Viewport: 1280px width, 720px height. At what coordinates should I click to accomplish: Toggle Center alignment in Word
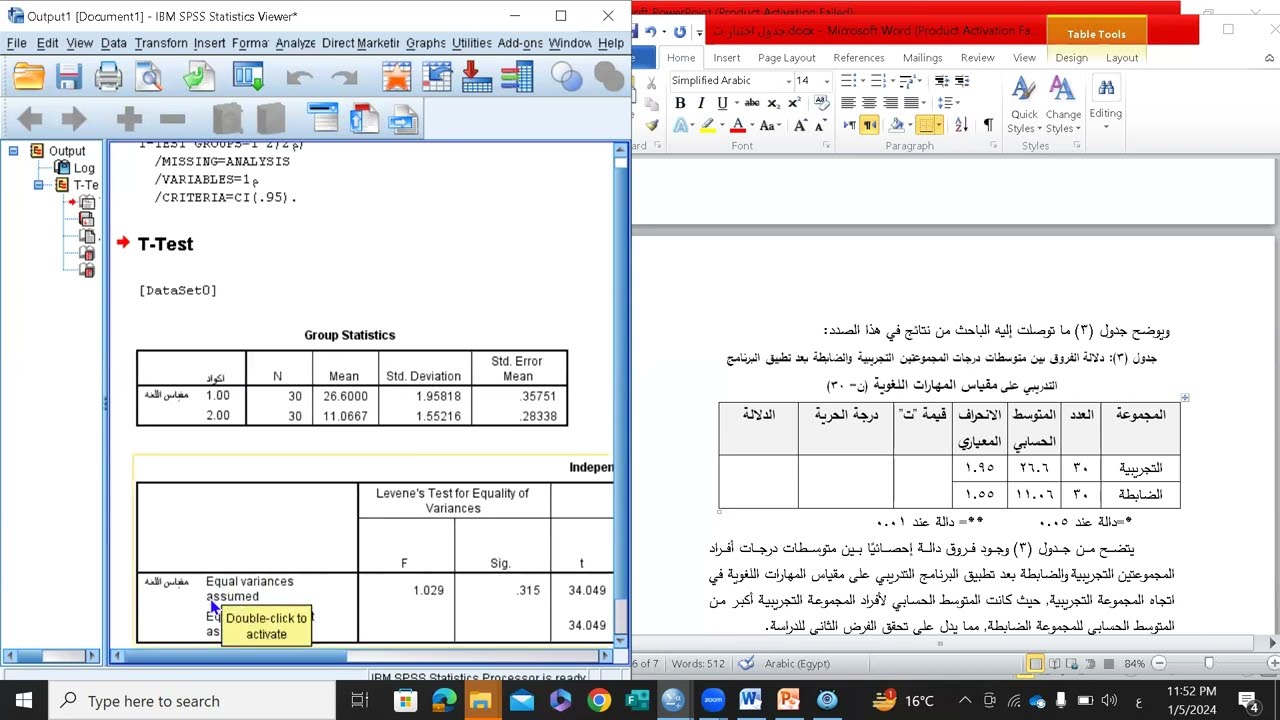pyautogui.click(x=869, y=103)
